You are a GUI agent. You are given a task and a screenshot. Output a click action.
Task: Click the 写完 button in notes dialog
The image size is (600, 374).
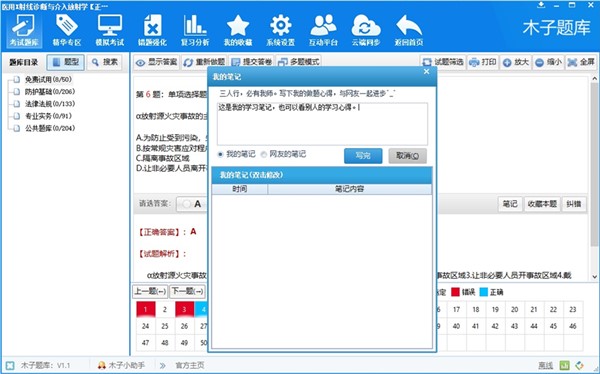[363, 156]
